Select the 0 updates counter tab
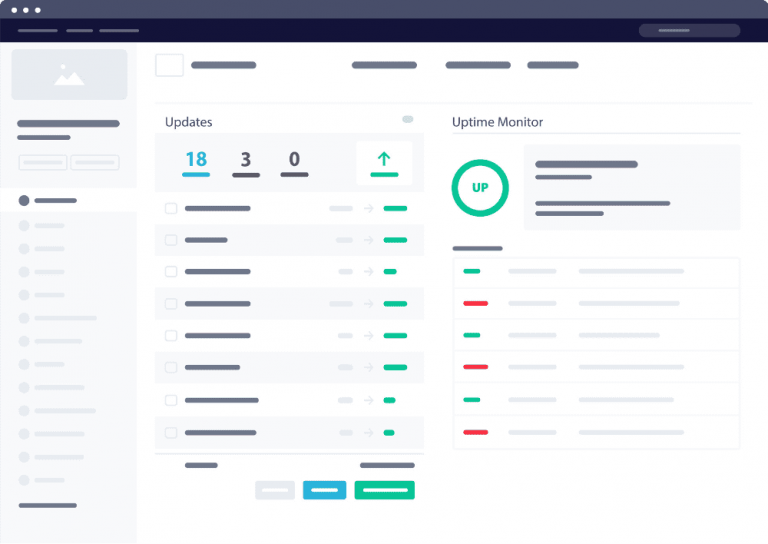This screenshot has height=544, width=768. point(294,161)
